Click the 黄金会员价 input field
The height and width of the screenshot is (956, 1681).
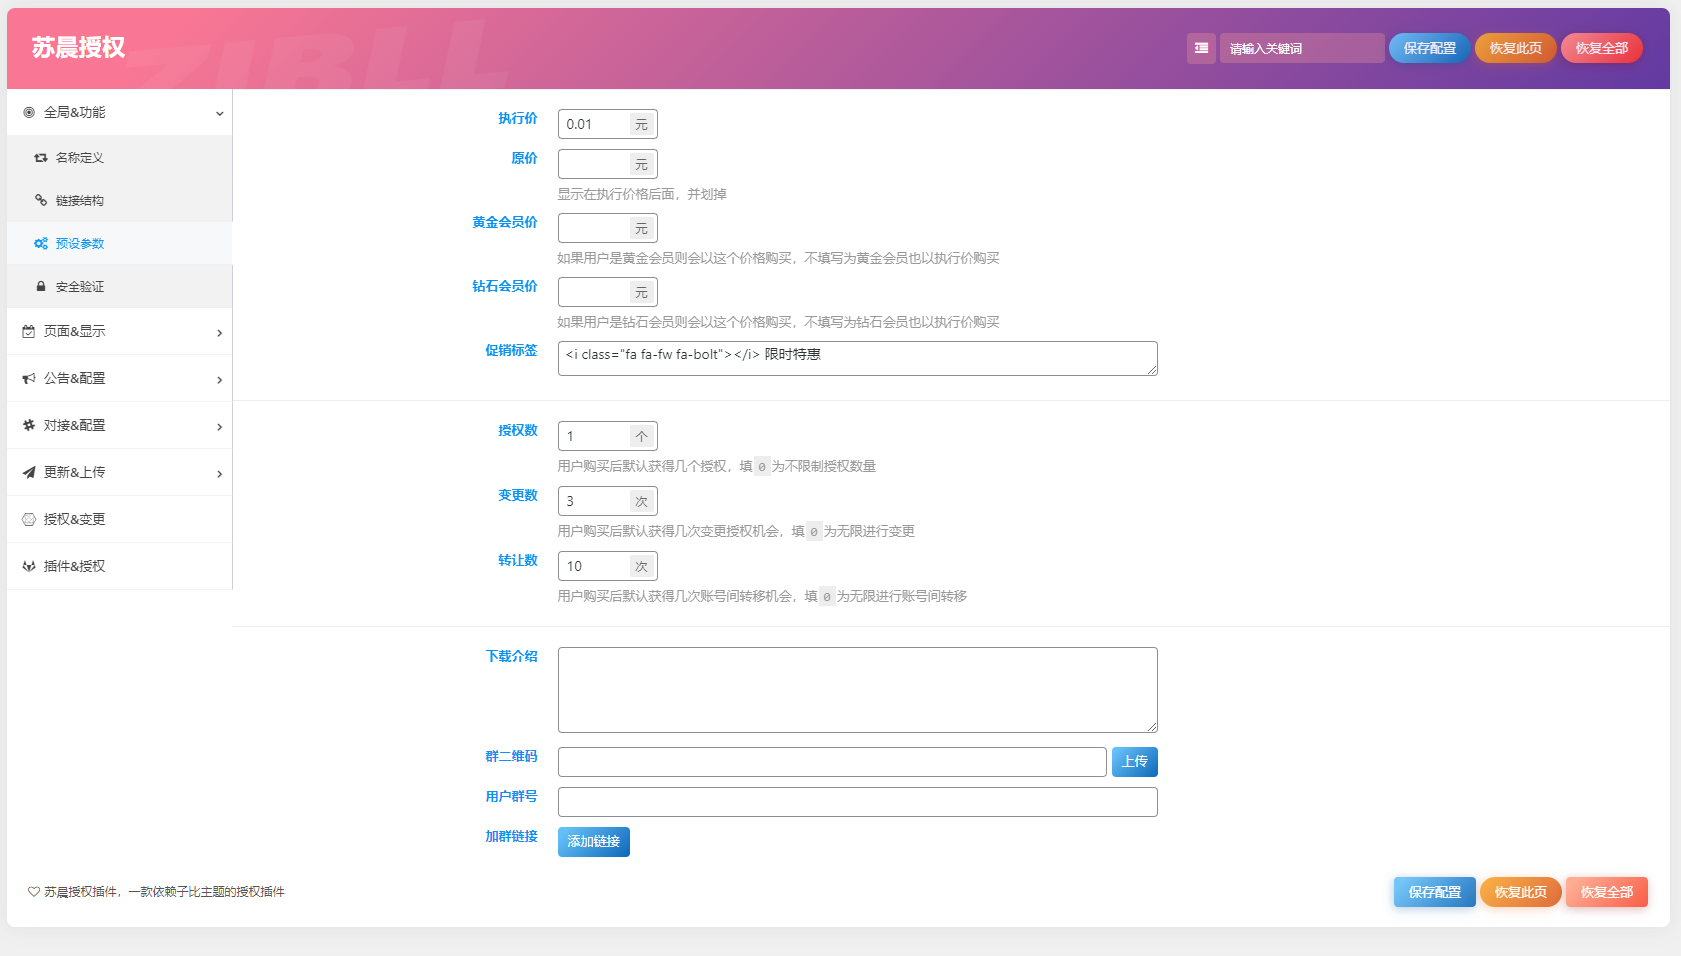coord(594,228)
